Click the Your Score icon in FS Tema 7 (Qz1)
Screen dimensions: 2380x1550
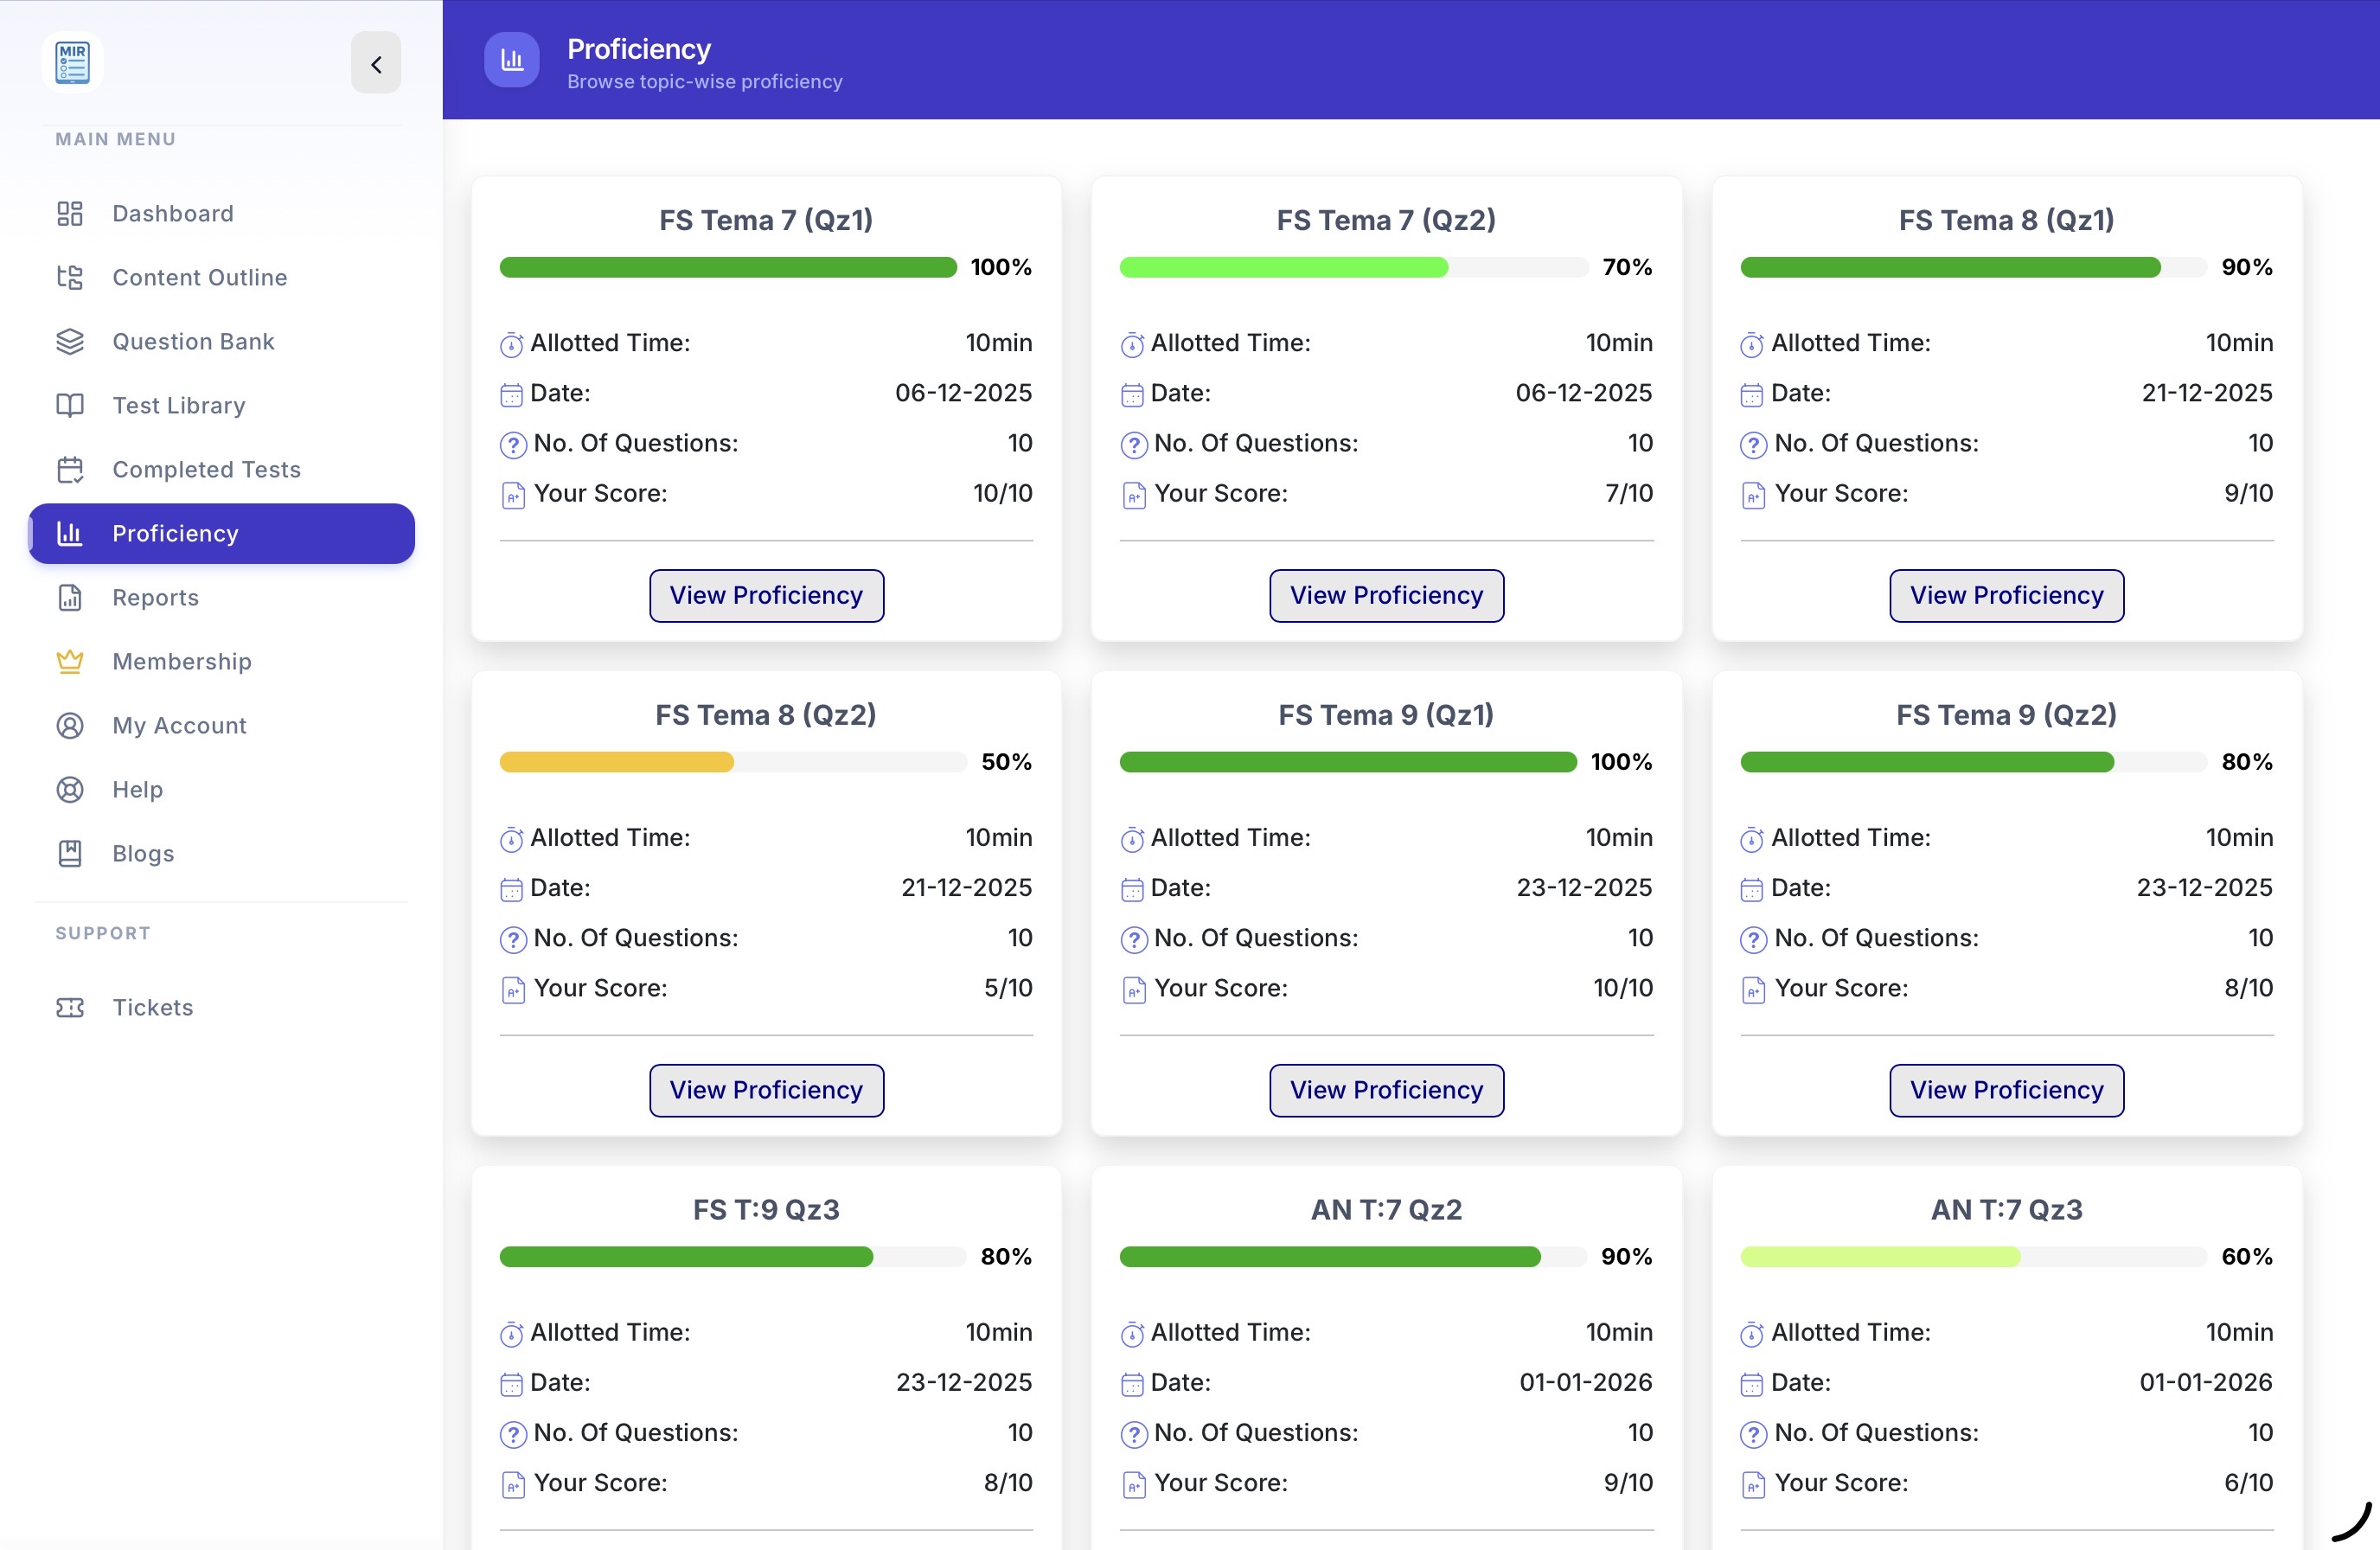pos(513,495)
